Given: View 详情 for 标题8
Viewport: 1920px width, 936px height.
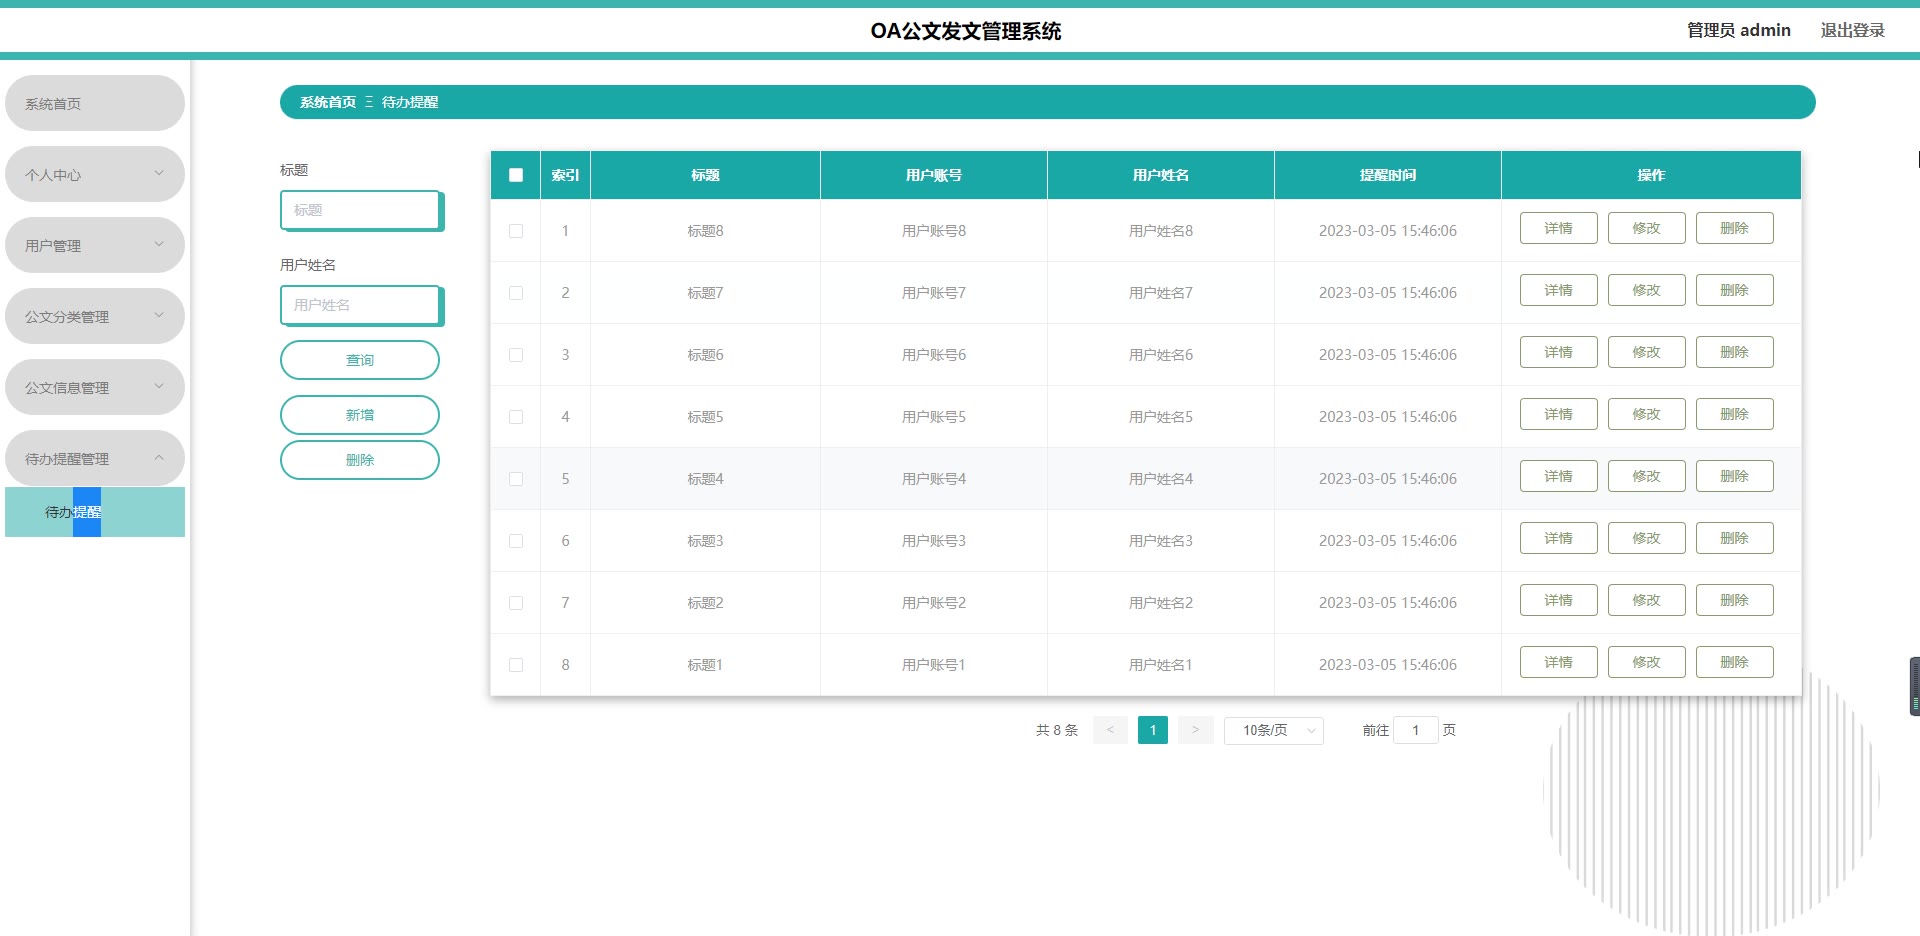Looking at the screenshot, I should (x=1558, y=228).
